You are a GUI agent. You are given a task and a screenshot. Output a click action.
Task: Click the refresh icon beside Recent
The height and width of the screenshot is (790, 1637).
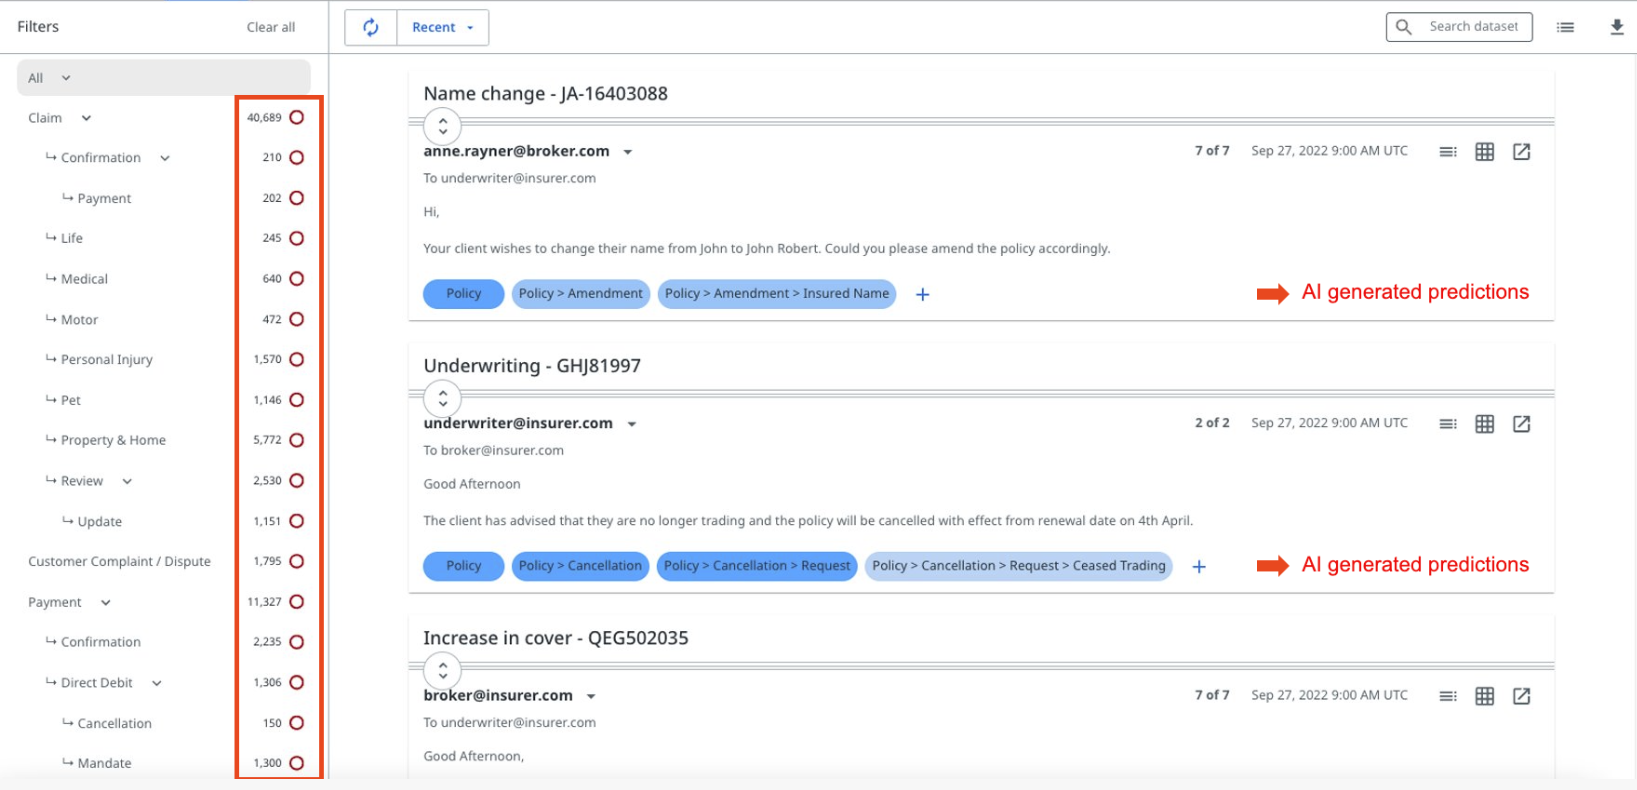[371, 28]
